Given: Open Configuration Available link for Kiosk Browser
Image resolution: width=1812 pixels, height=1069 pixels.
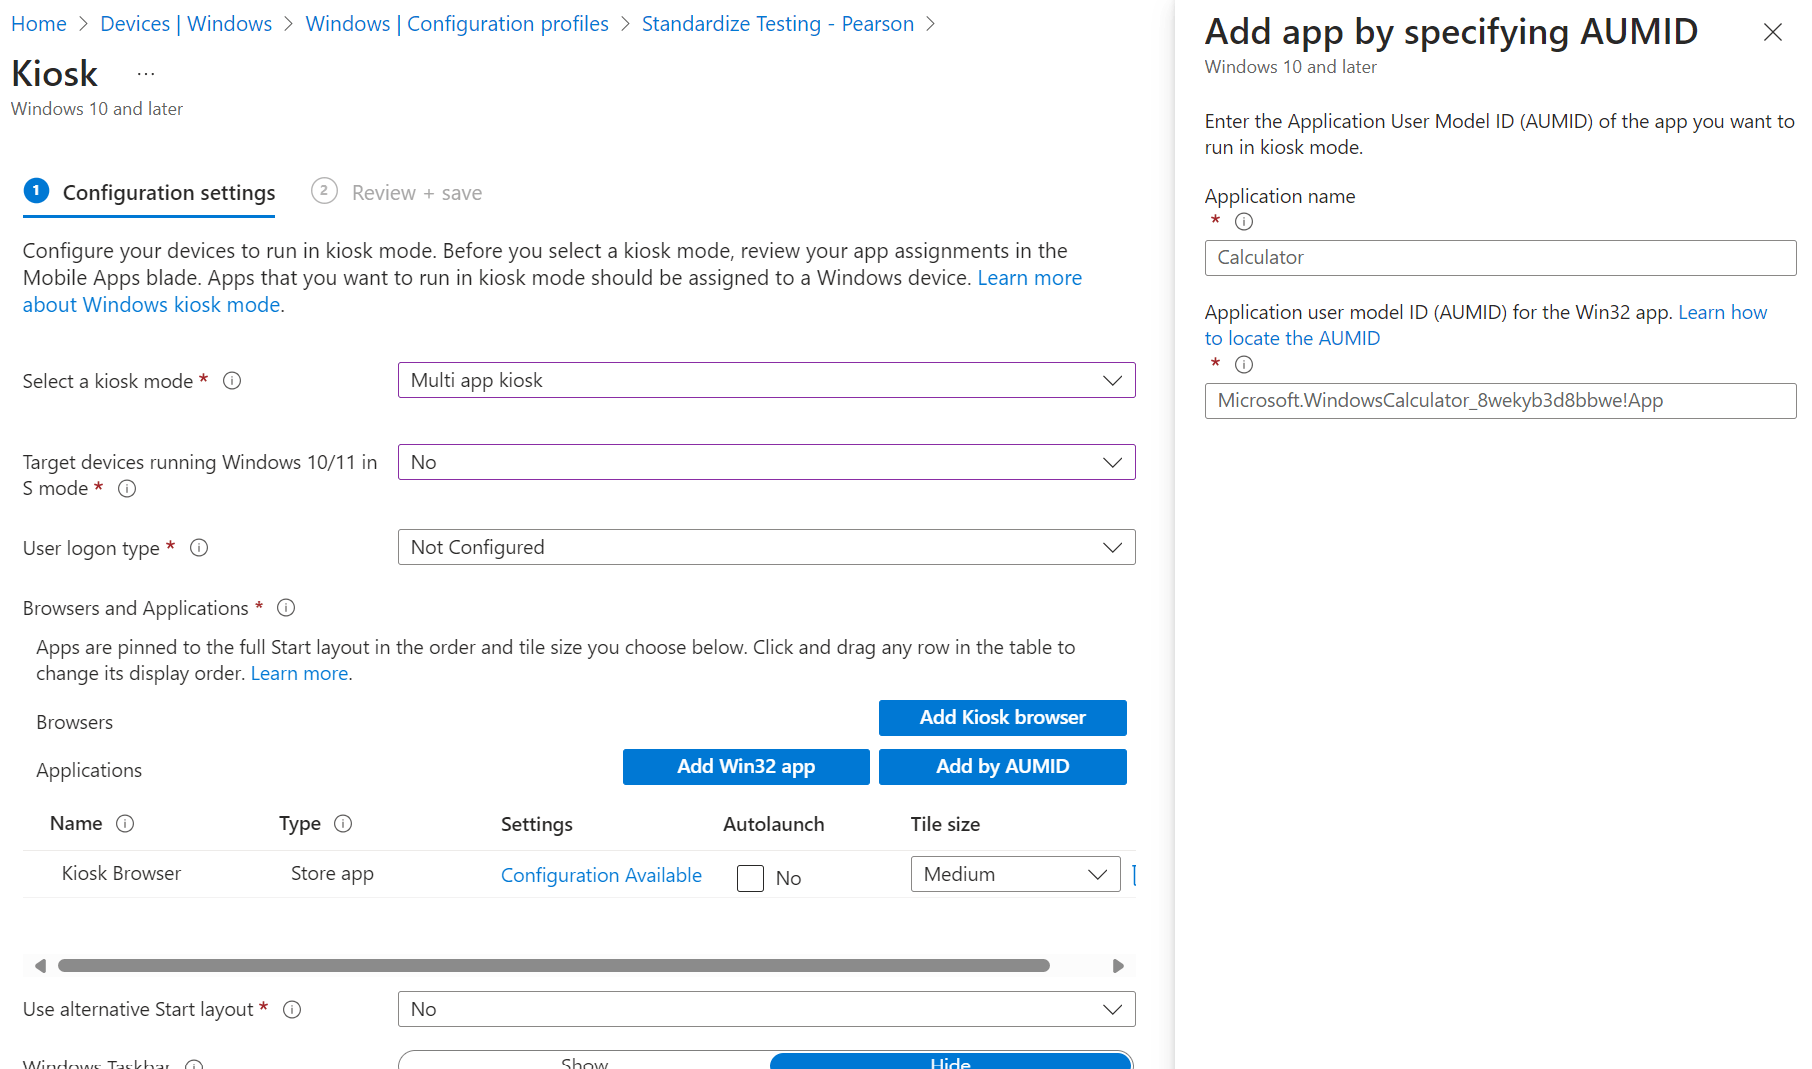Looking at the screenshot, I should pyautogui.click(x=601, y=875).
